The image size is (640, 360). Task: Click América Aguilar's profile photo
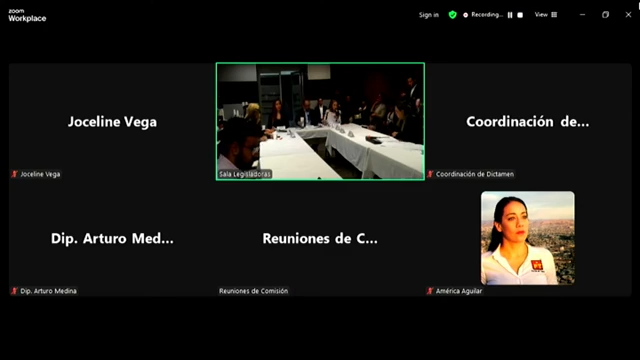pos(528,238)
